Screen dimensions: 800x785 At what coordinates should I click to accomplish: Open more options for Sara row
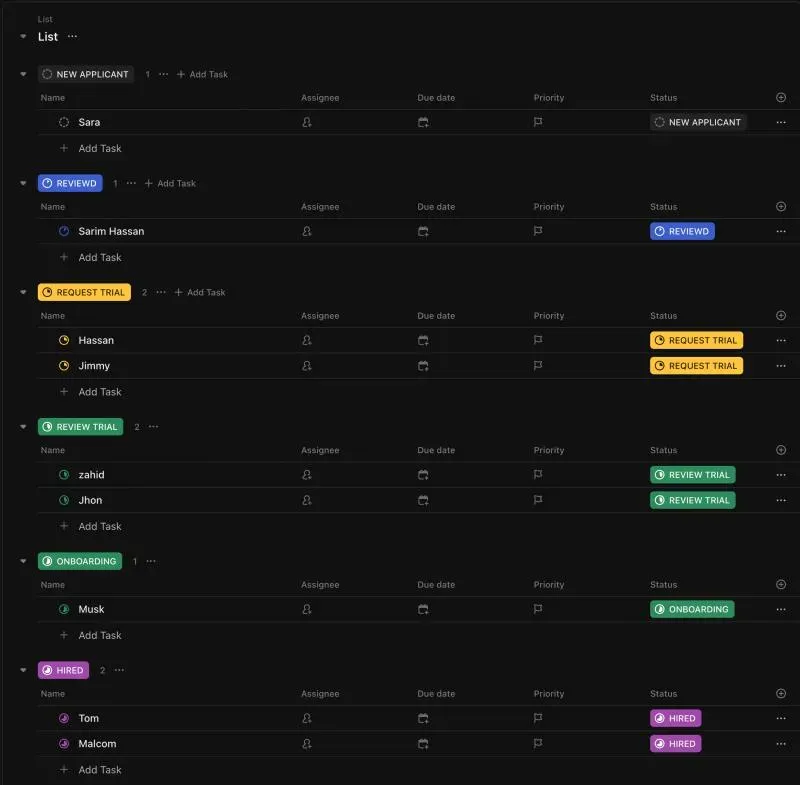tap(781, 122)
